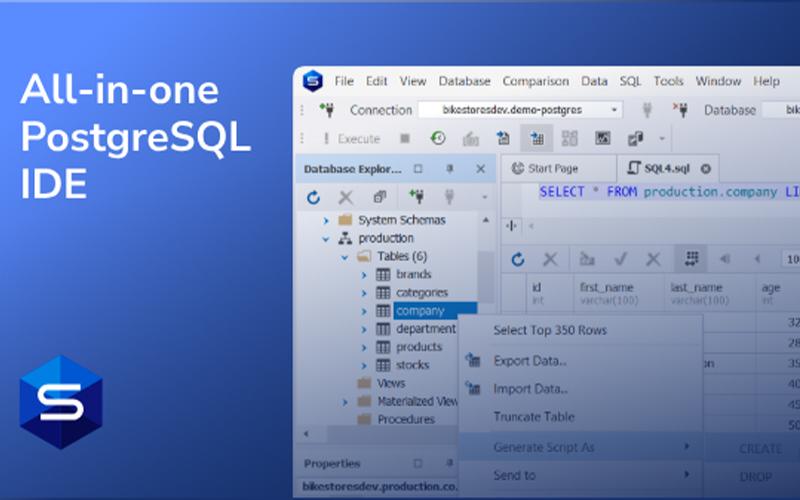Screen dimensions: 800x500
Task: Toggle the highlighted grid view mode icon
Action: (691, 259)
